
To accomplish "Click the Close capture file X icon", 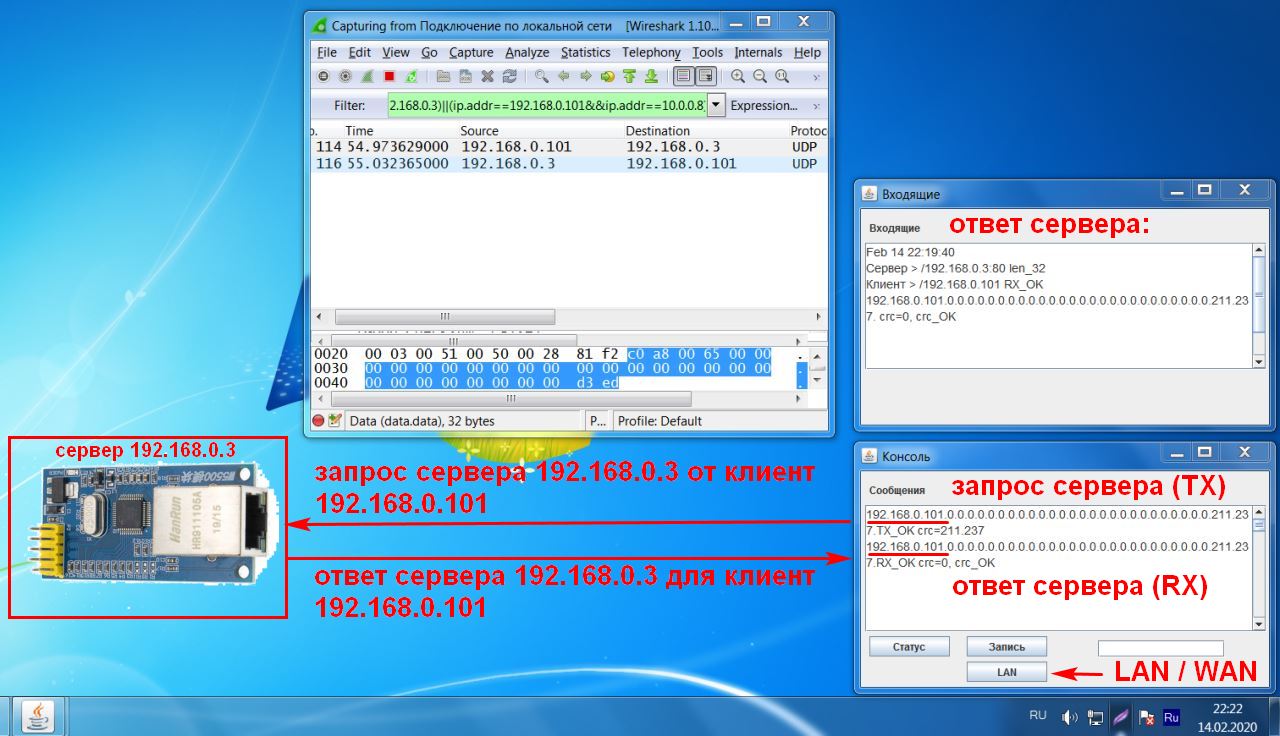I will (x=487, y=76).
